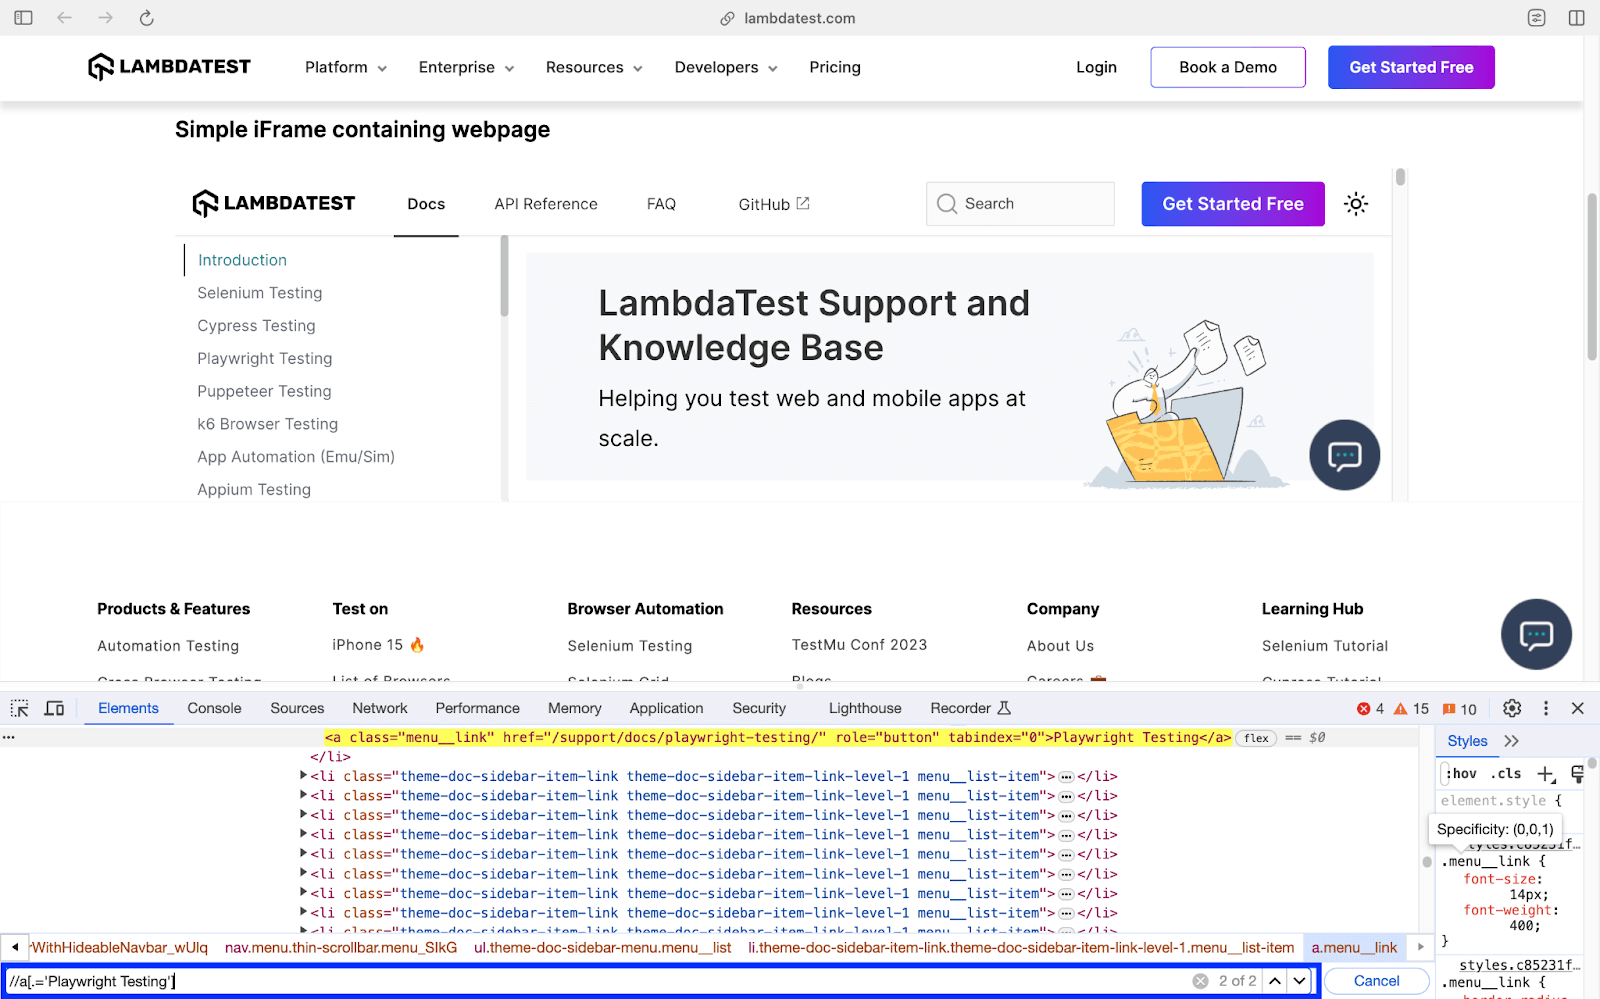1600x999 pixels.
Task: Open the Docs tab in iframe
Action: 426,204
